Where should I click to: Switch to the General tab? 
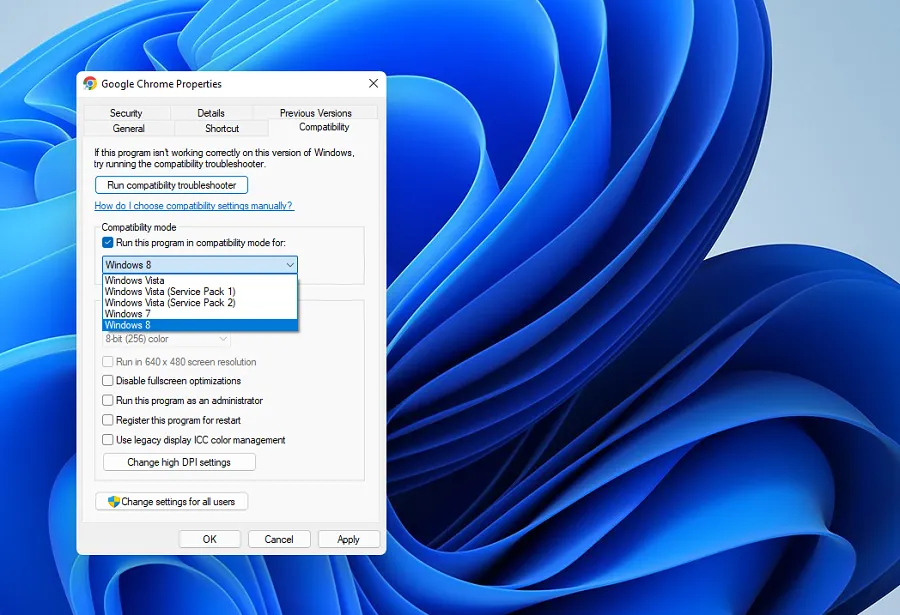129,129
